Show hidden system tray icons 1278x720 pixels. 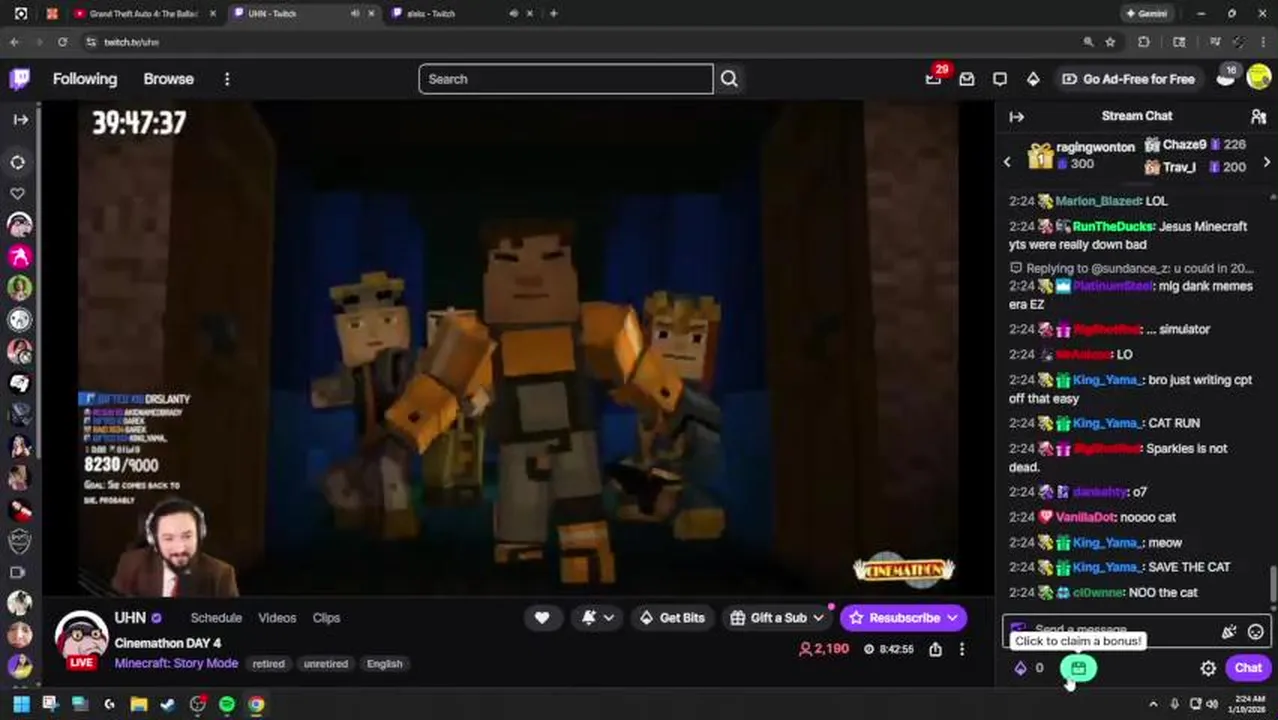coord(1153,705)
